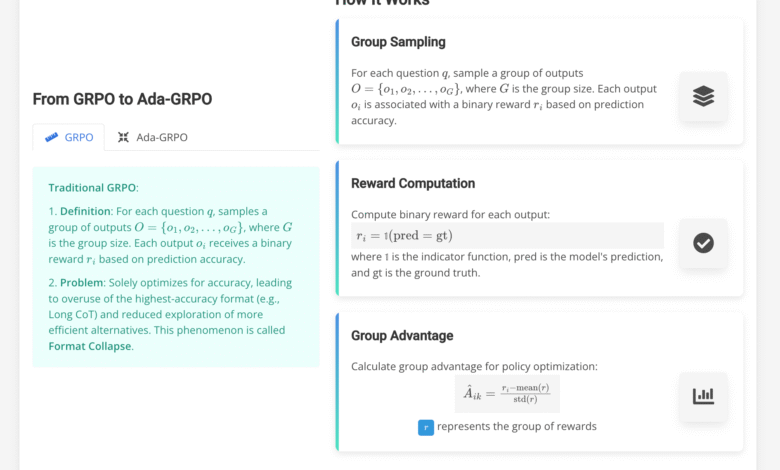Click the Group Sampling card heading
780x470 pixels.
pyautogui.click(x=398, y=42)
